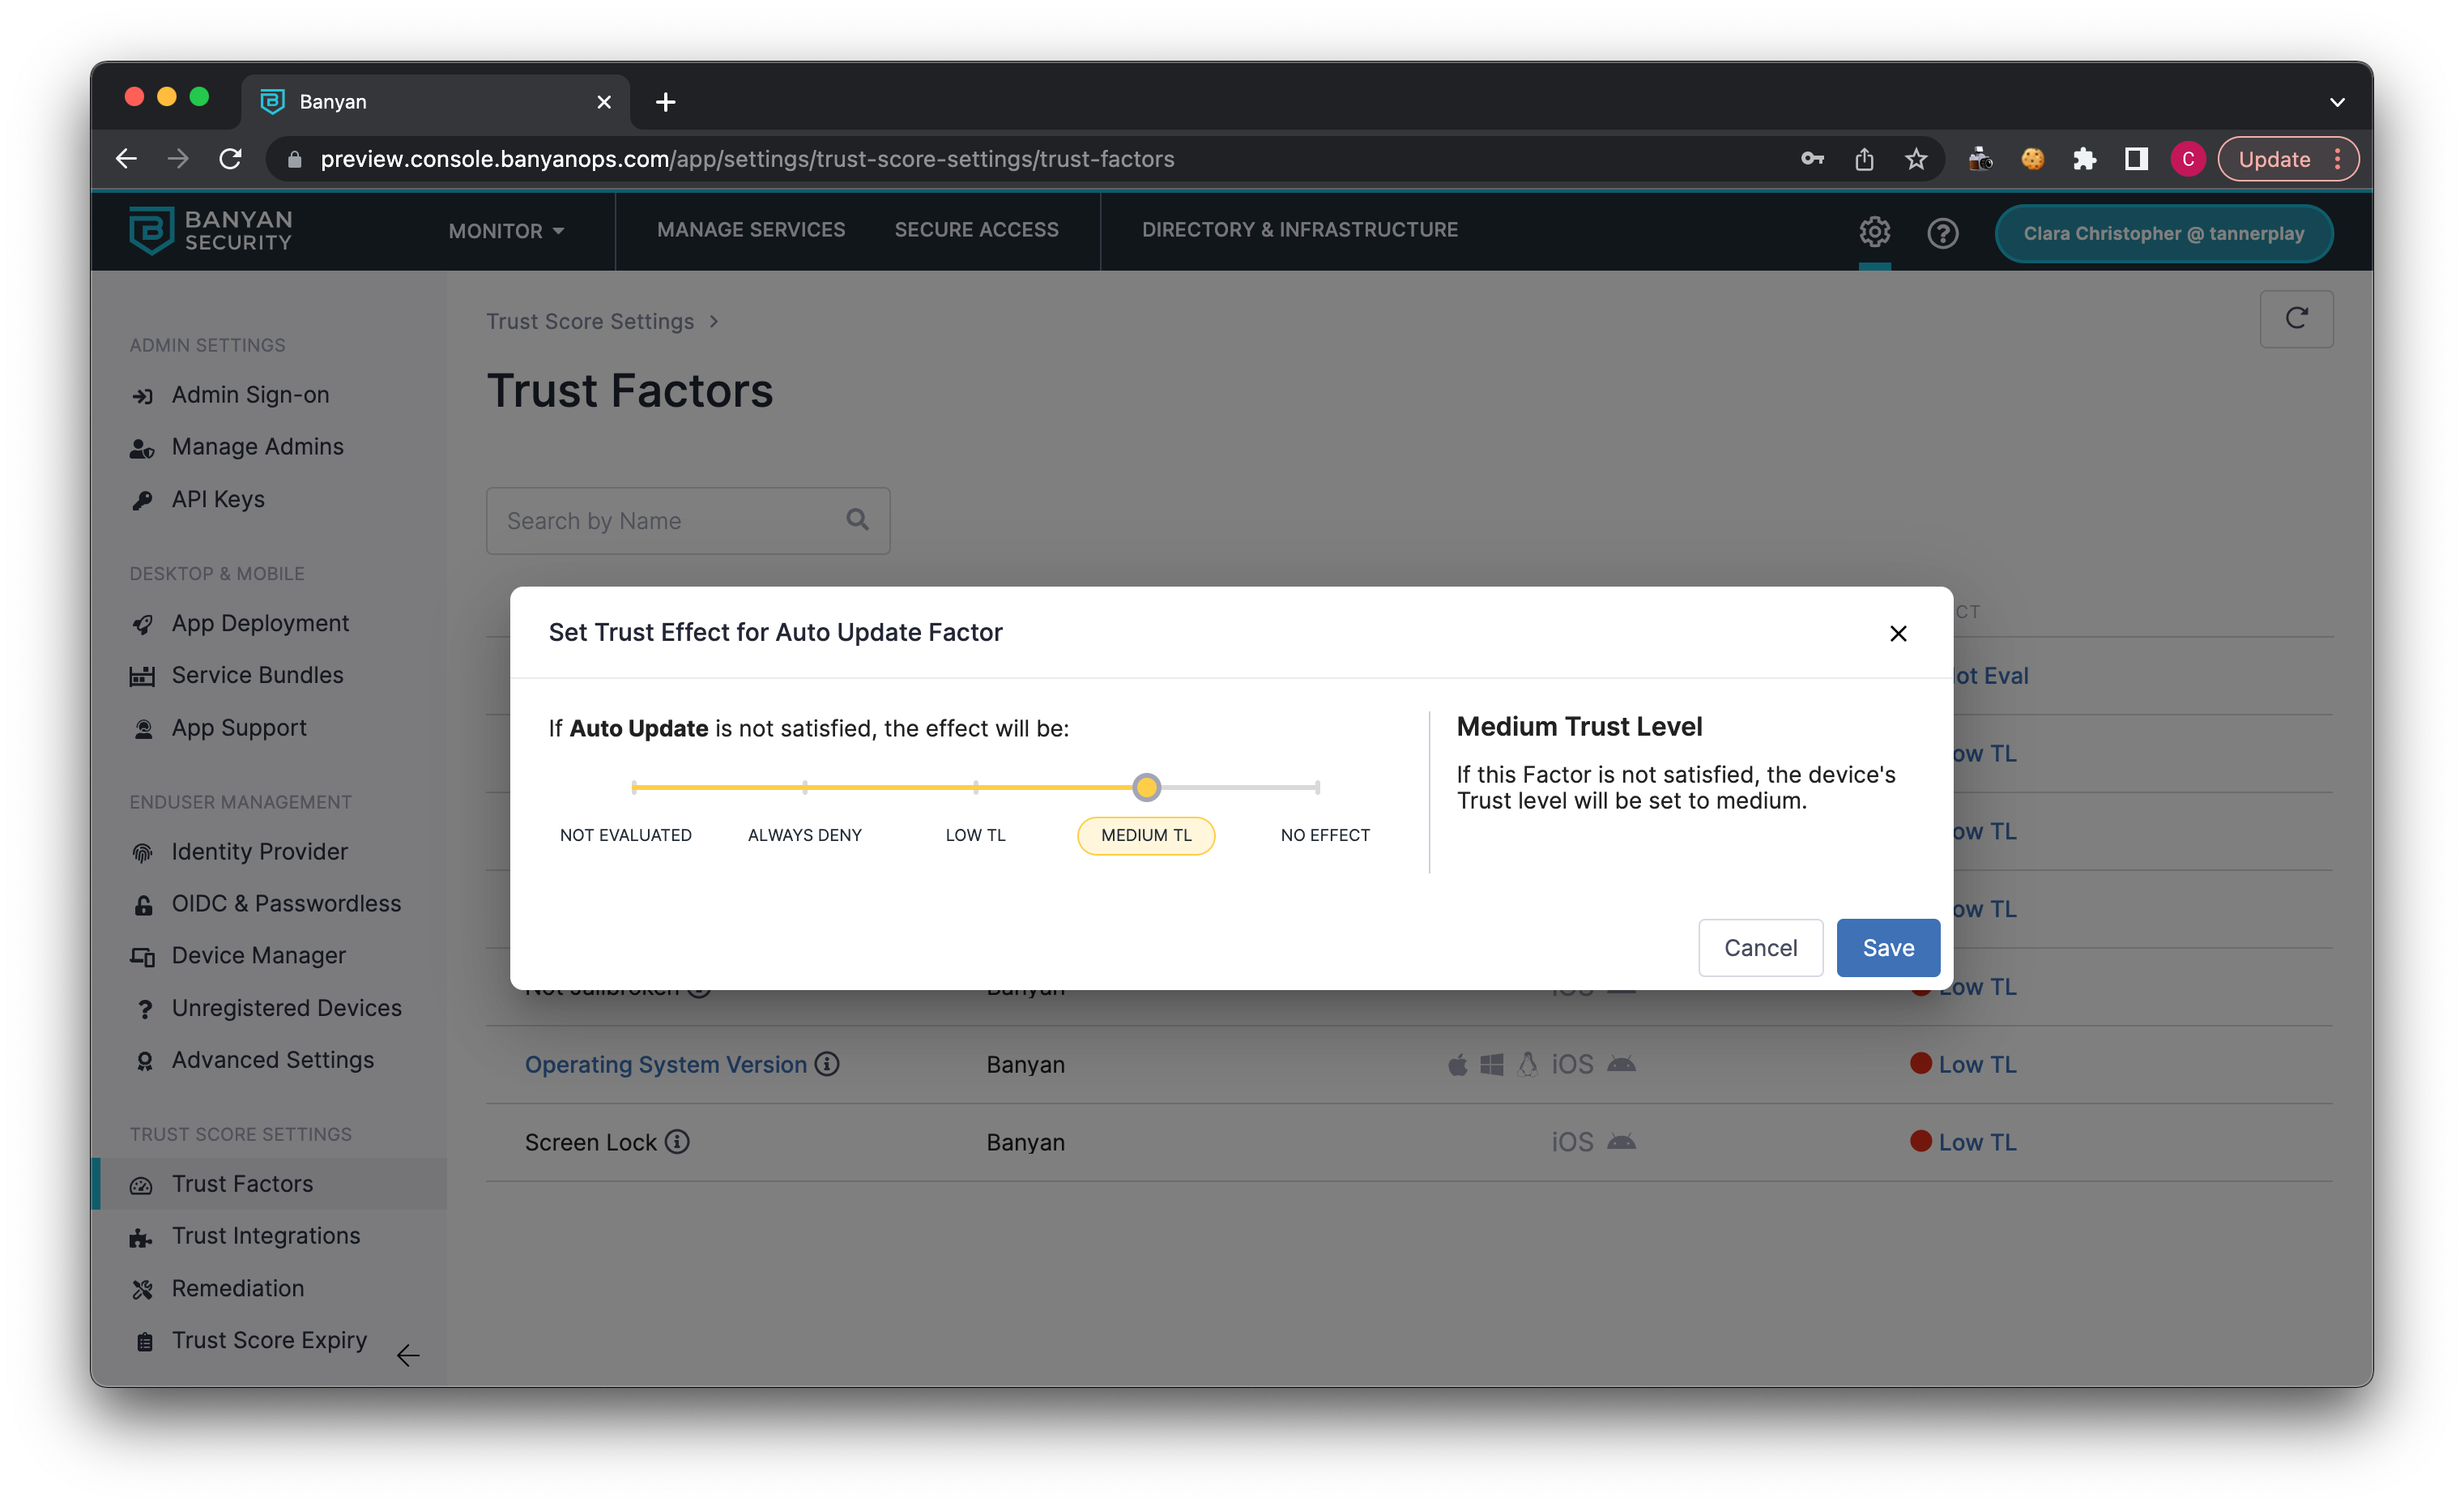Screen dimensions: 2464x1507
Task: Click Cancel in the dialog
Action: tap(1760, 947)
